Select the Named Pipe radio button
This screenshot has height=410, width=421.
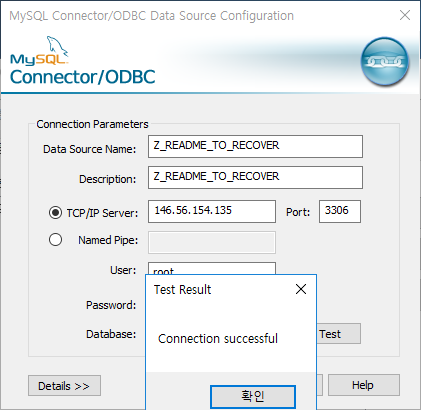coord(55,240)
